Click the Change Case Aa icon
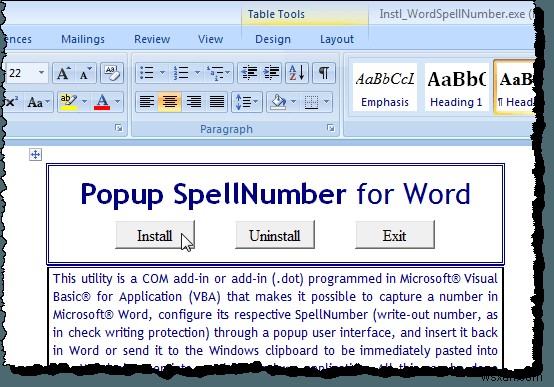The width and height of the screenshot is (554, 387). pyautogui.click(x=35, y=102)
